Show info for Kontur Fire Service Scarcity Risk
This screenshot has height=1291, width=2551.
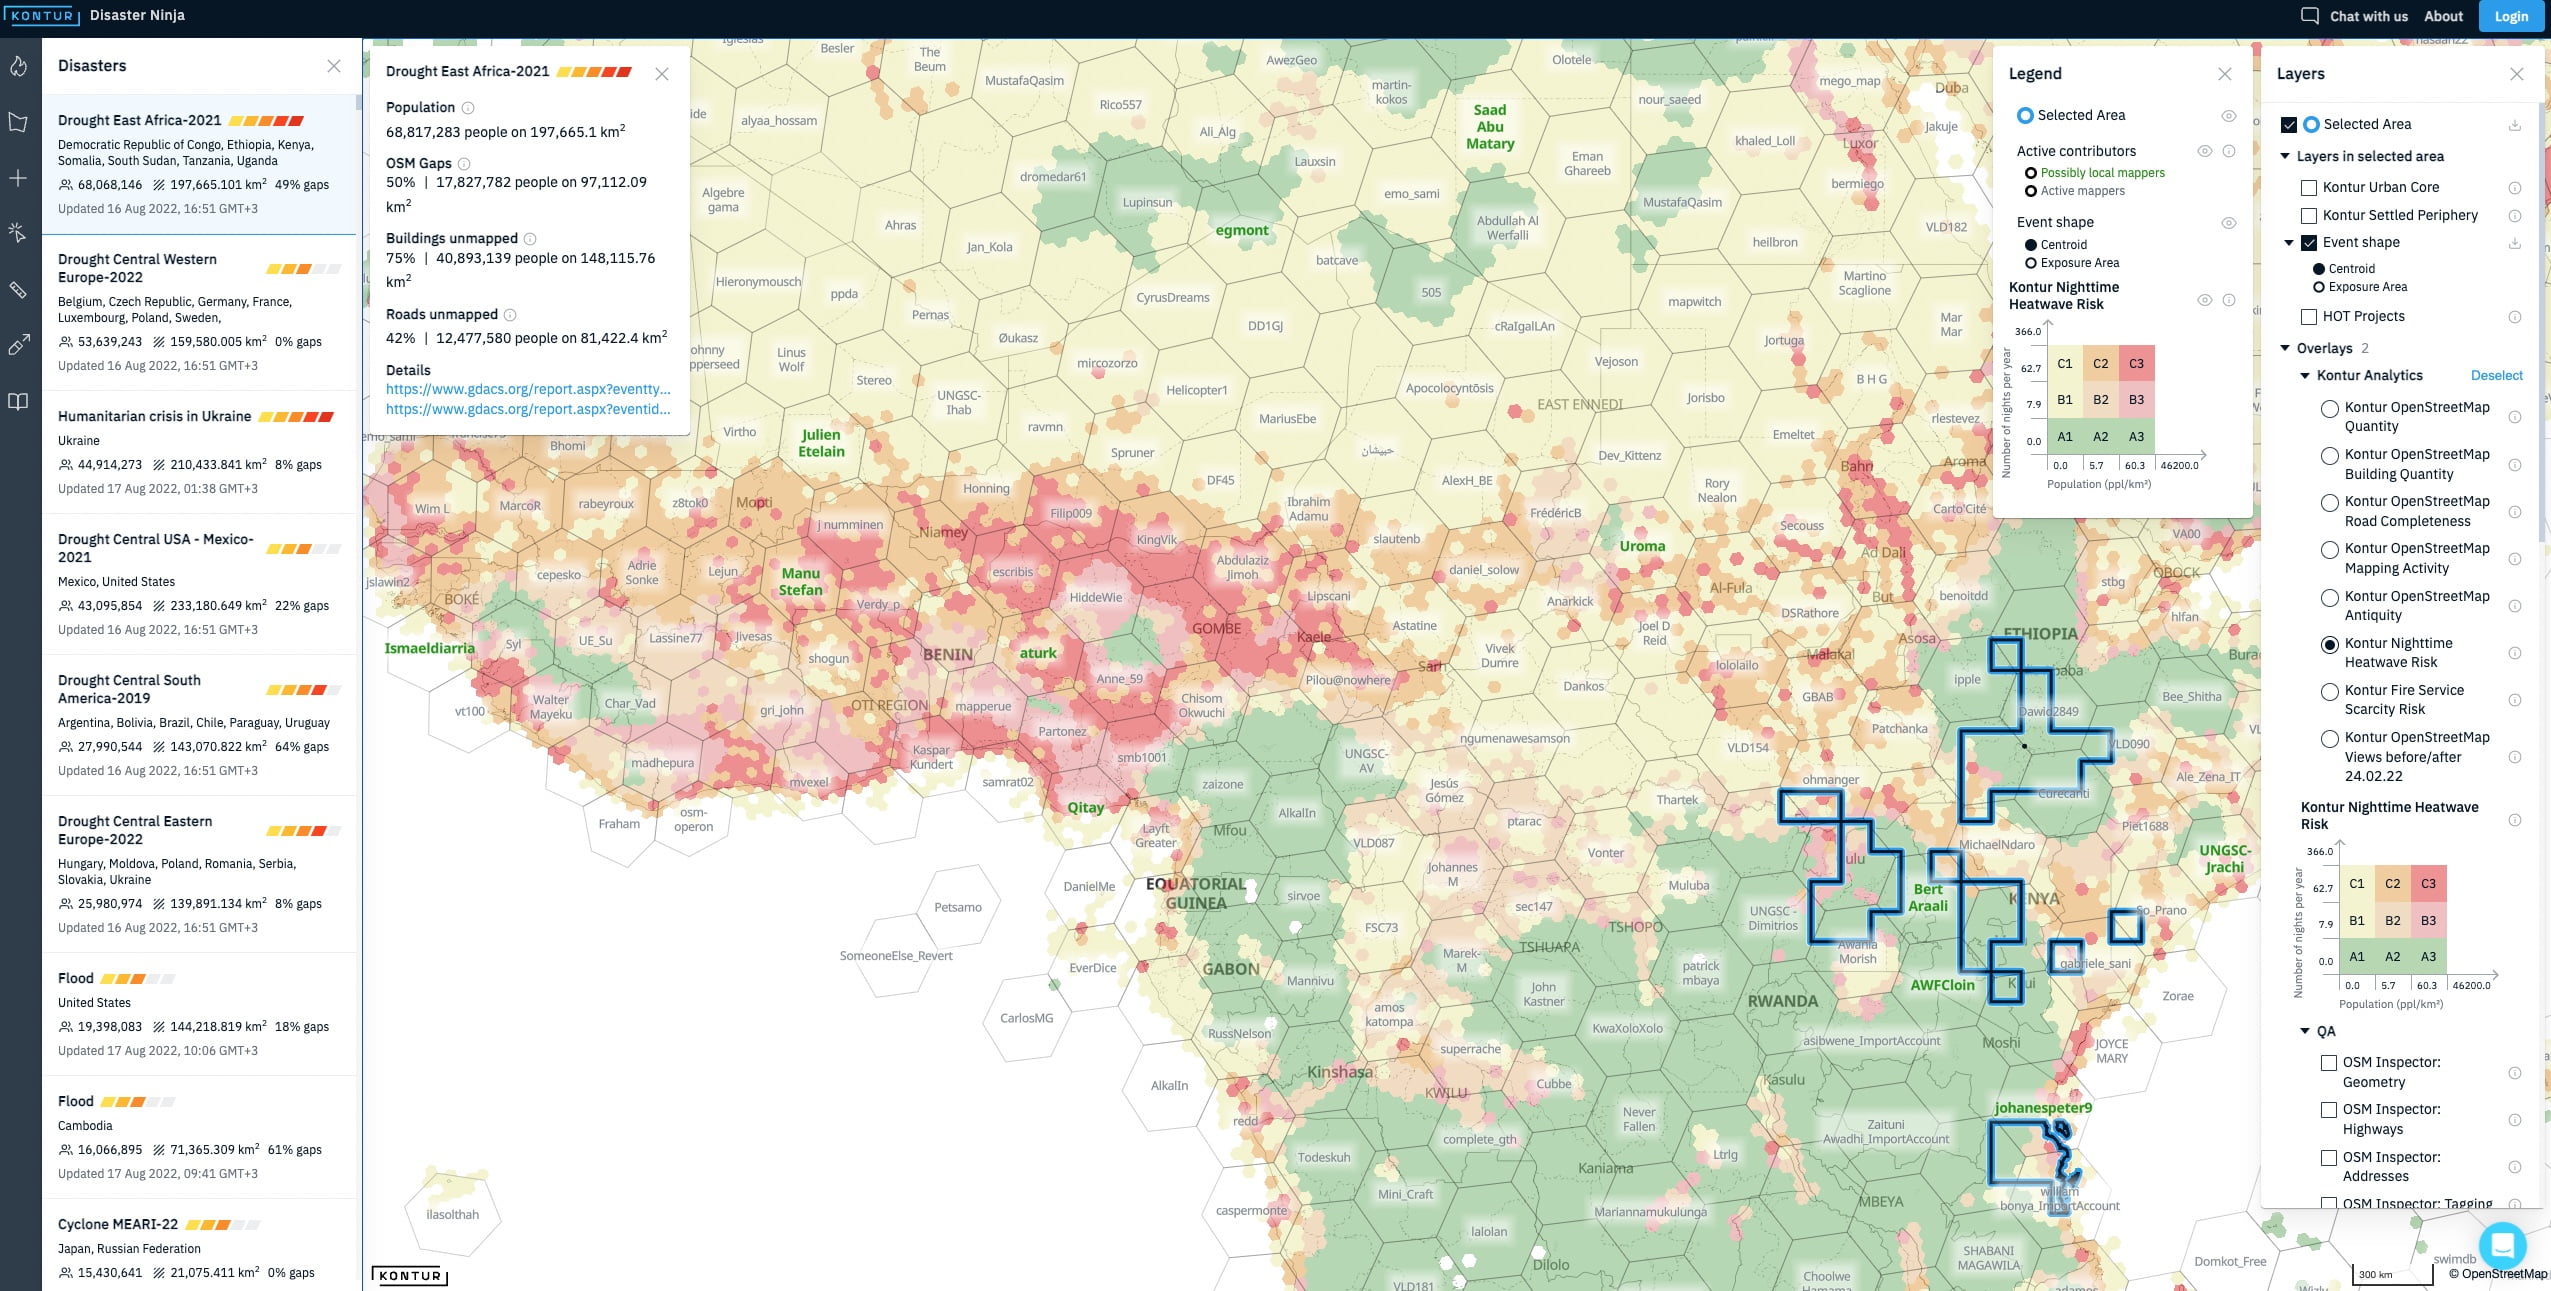point(2515,700)
